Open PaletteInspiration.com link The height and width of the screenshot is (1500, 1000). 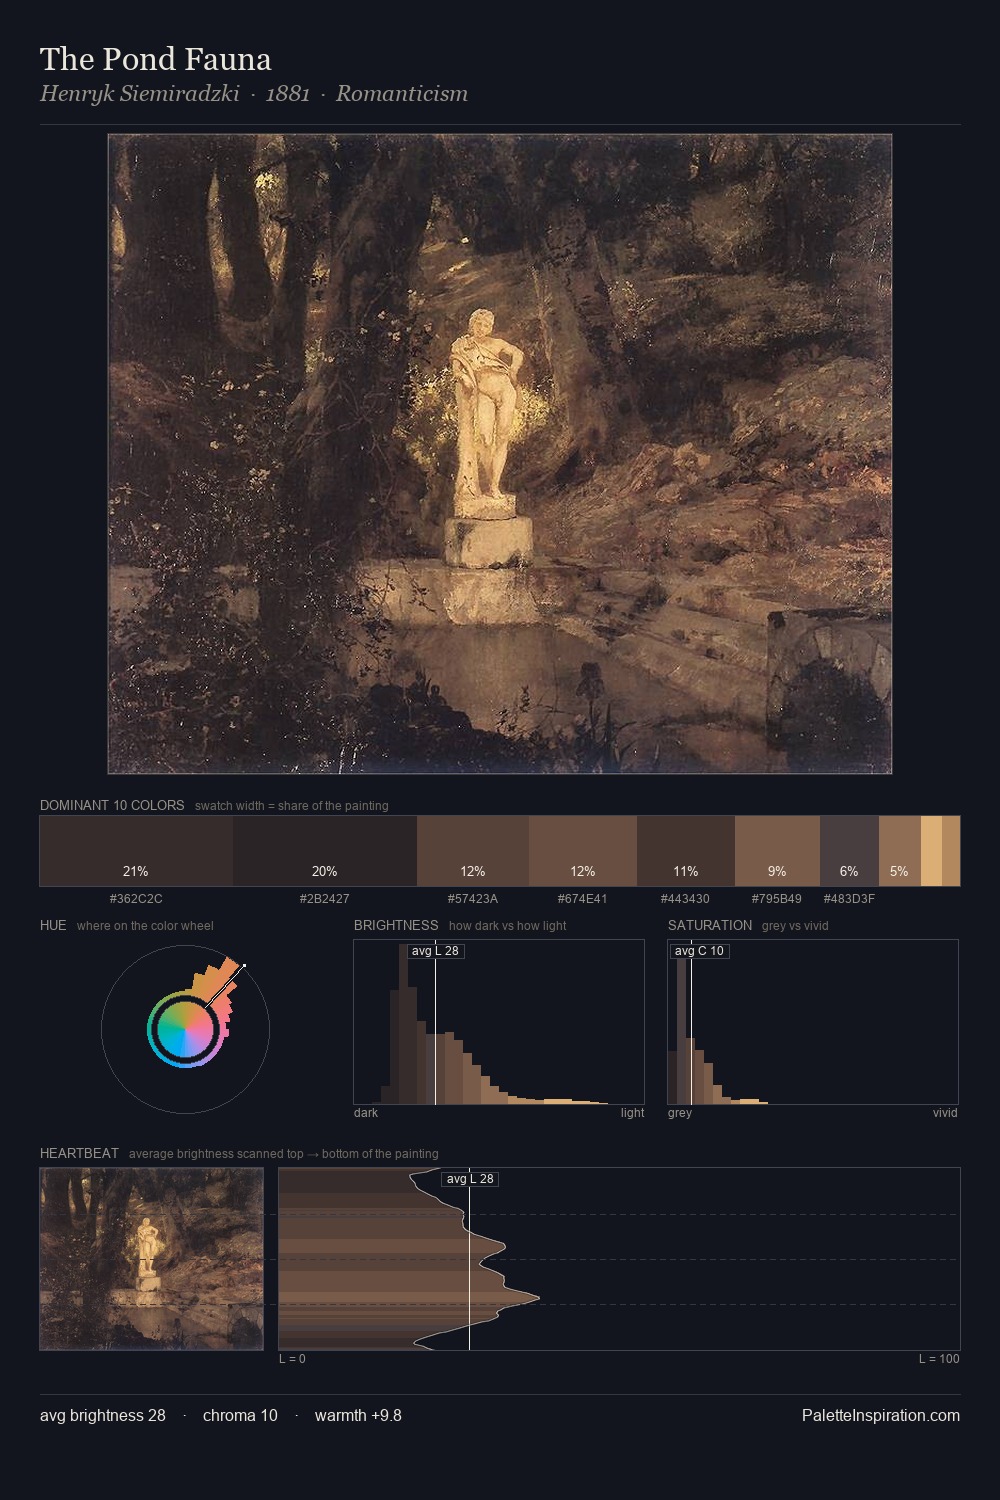point(881,1415)
